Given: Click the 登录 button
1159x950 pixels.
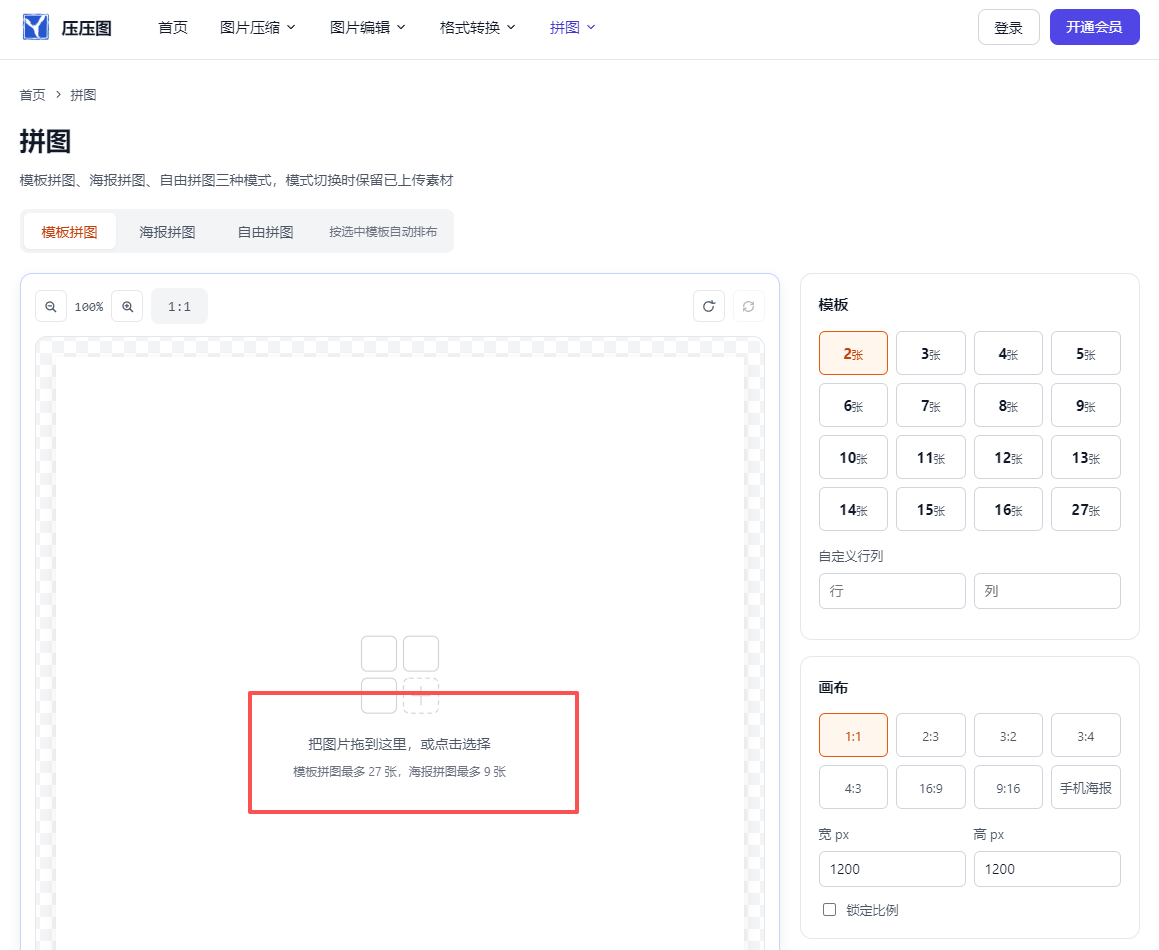Looking at the screenshot, I should (x=1009, y=27).
